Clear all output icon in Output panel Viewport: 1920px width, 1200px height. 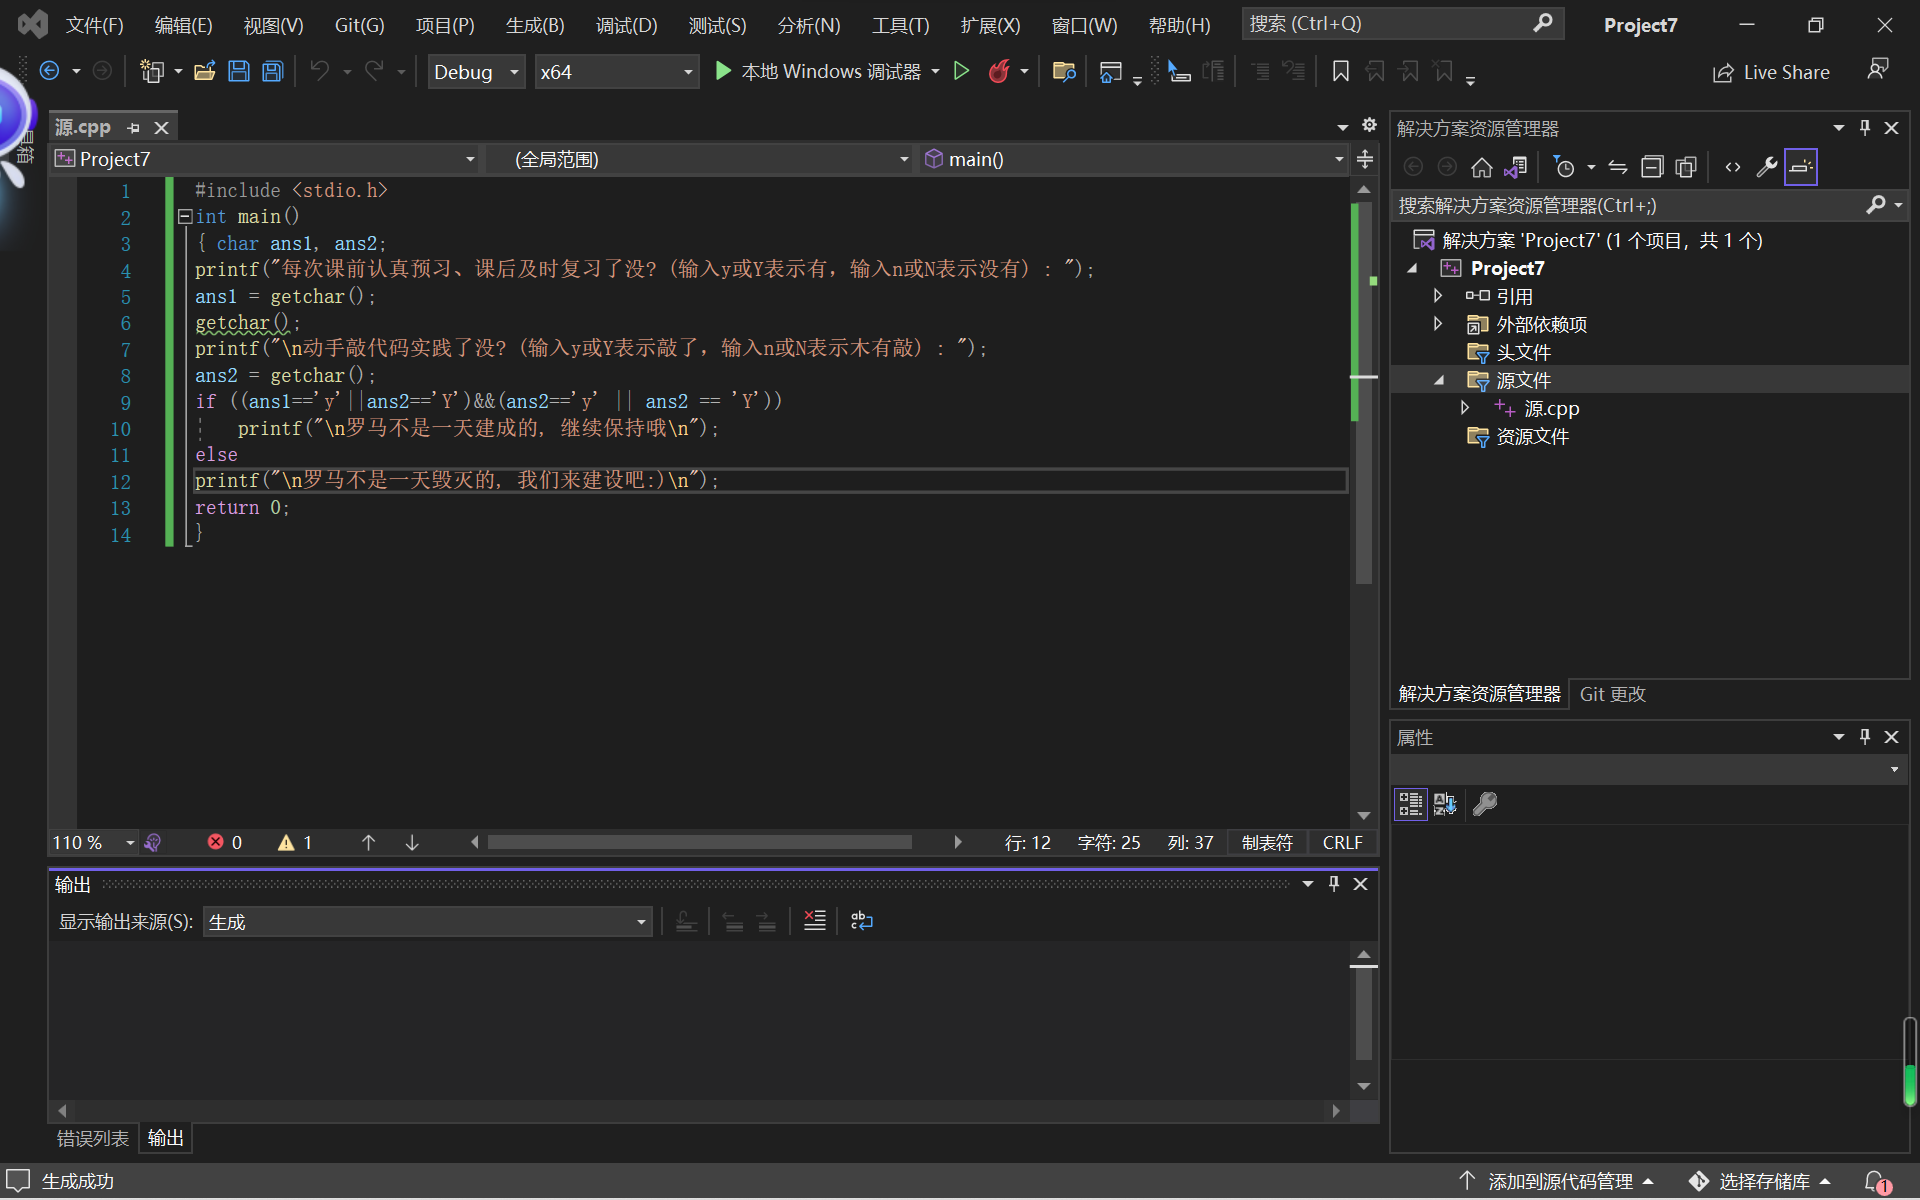[x=815, y=921]
